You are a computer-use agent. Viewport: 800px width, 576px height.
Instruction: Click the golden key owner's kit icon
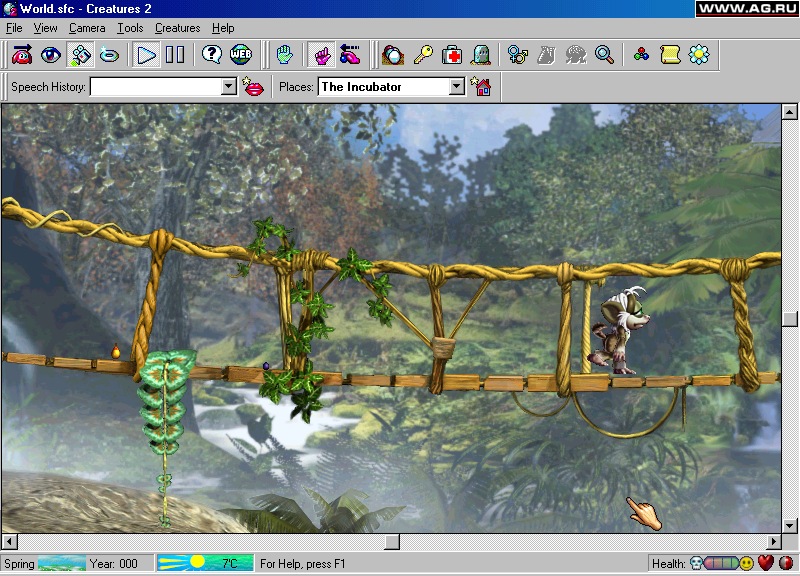[424, 54]
